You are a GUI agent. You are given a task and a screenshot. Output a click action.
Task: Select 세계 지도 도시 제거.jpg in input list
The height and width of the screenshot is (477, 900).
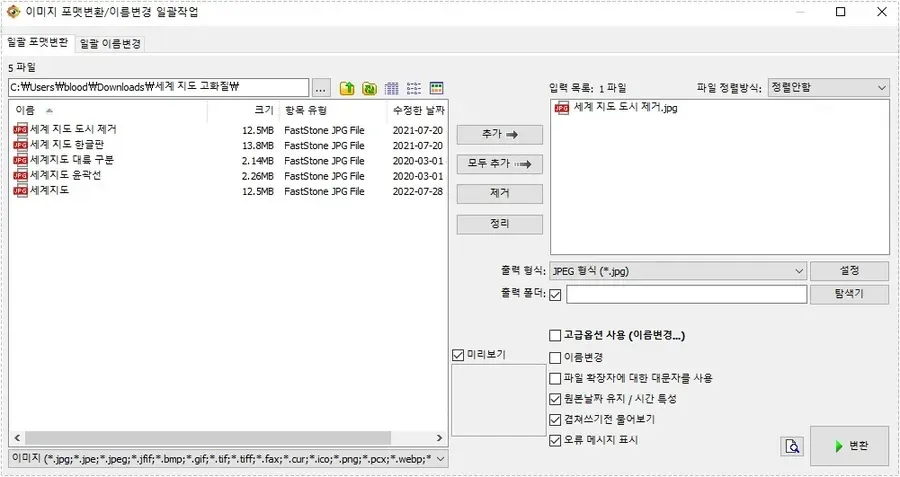point(626,107)
